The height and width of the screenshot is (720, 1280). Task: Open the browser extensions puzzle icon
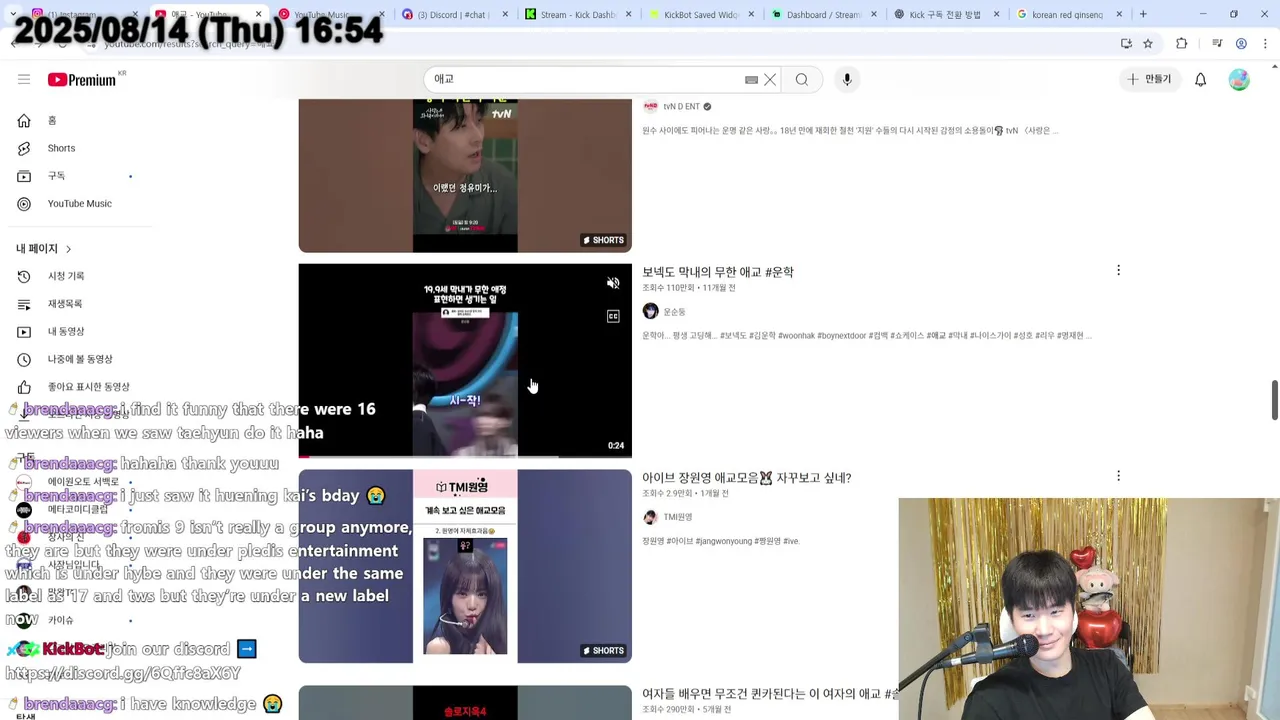pyautogui.click(x=1182, y=44)
